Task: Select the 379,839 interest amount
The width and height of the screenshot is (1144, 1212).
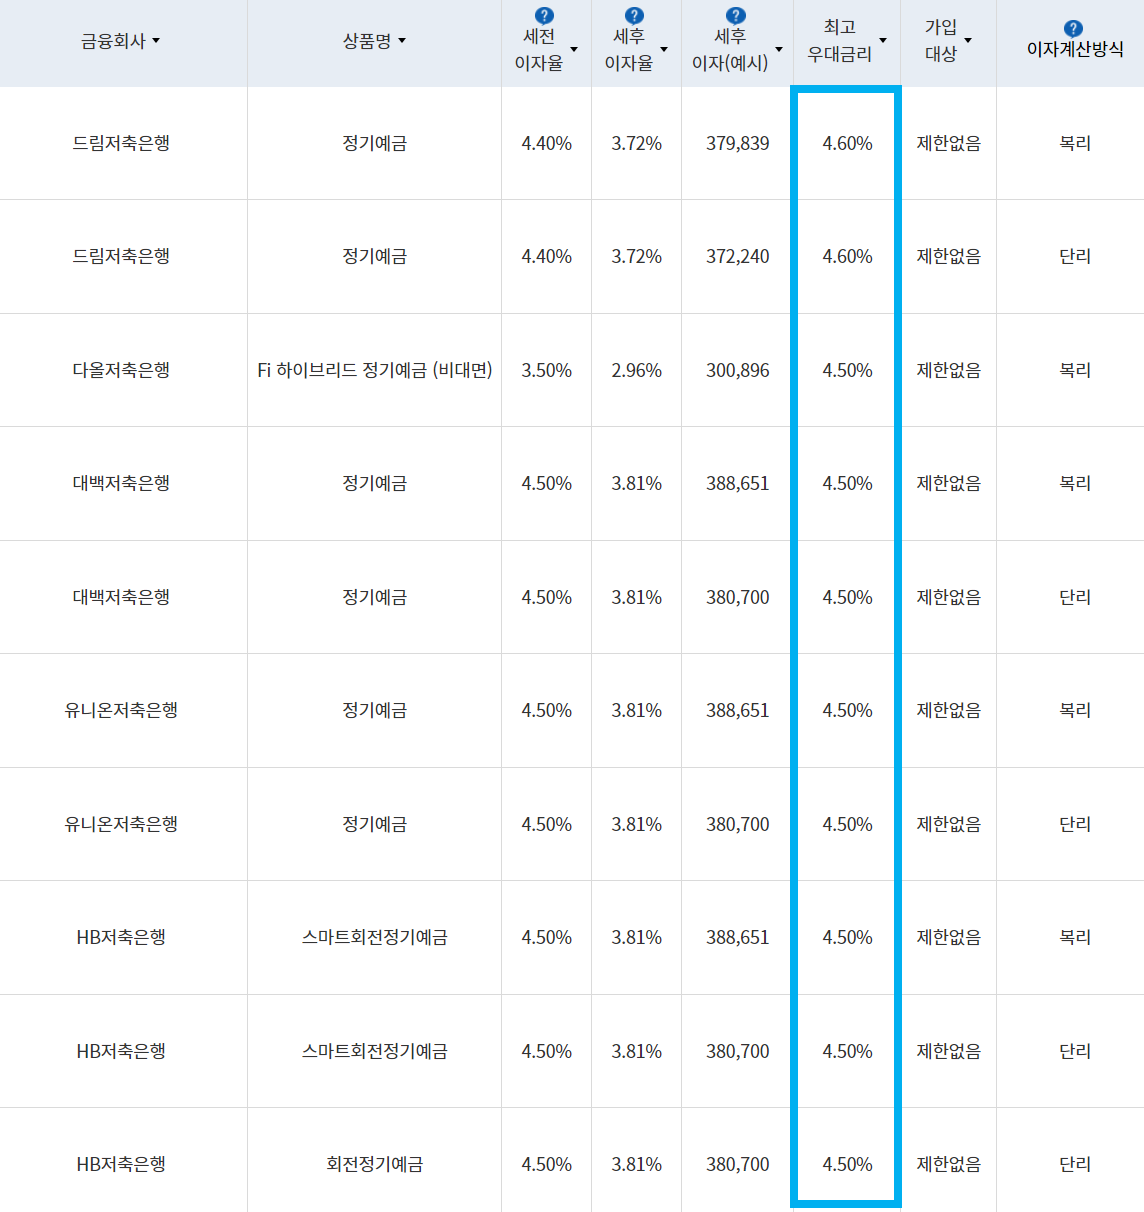Action: [x=738, y=143]
